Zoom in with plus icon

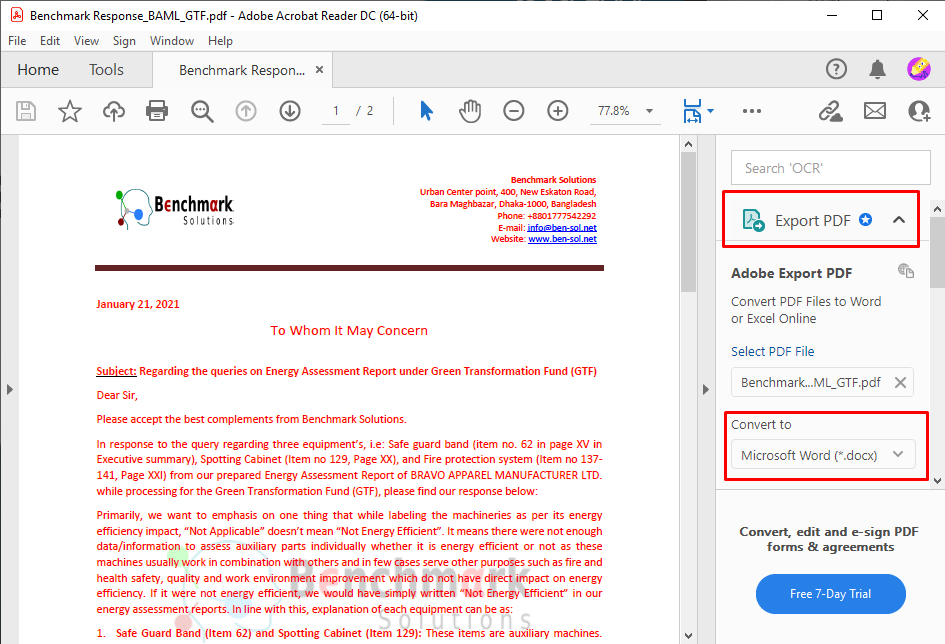coord(557,111)
